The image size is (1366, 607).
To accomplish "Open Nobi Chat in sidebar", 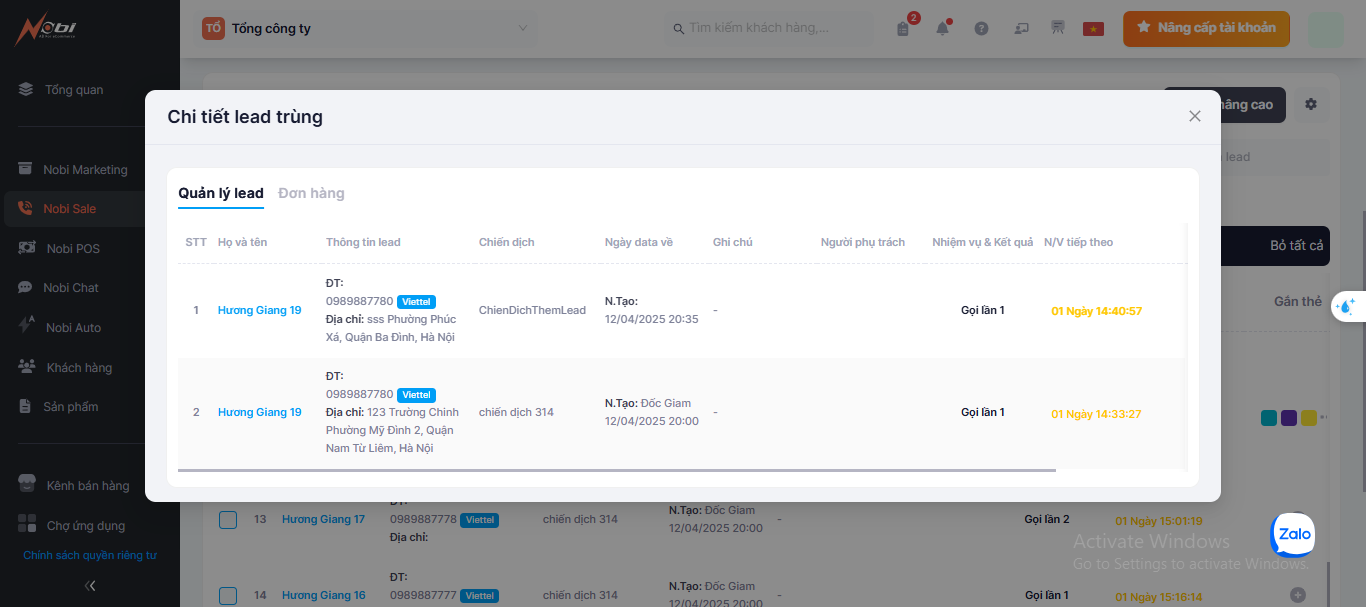I will (71, 288).
